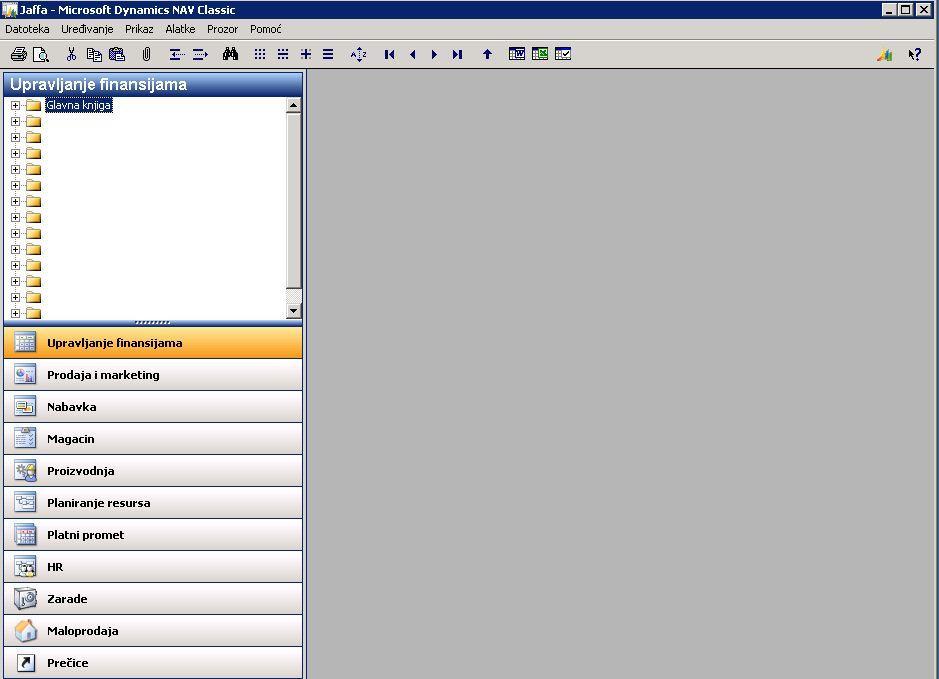Minimize the Dynamics NAV window

click(x=889, y=10)
